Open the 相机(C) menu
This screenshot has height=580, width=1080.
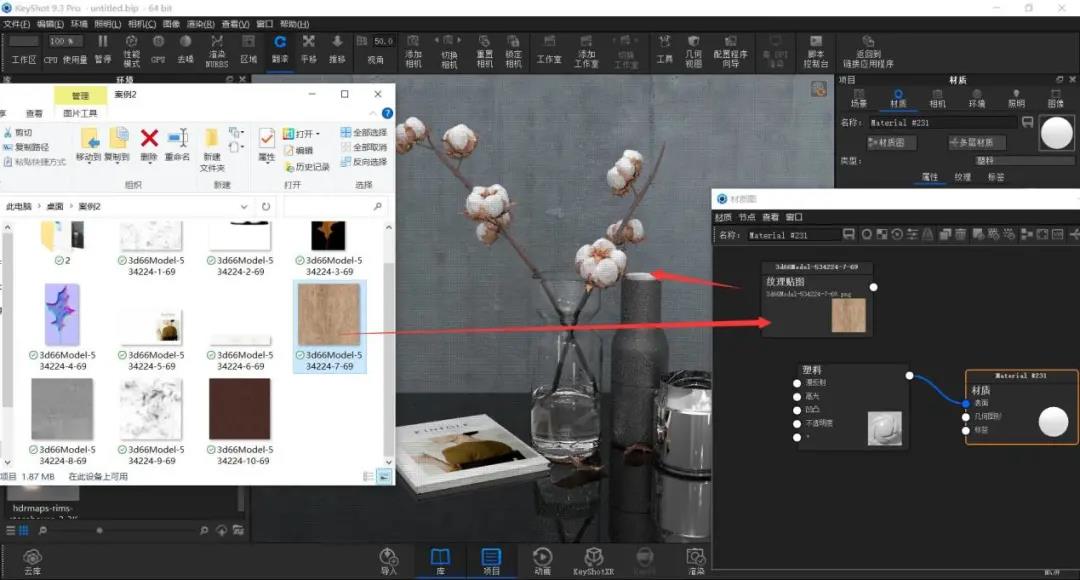tap(142, 24)
